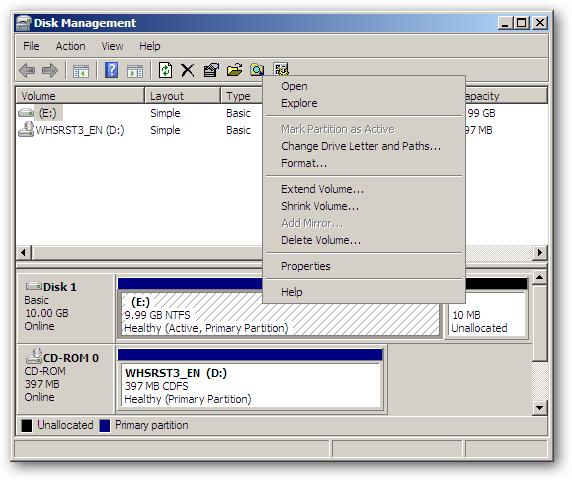Image resolution: width=572 pixels, height=480 pixels.
Task: Click Simple layout cell in (E:) row
Action: click(x=165, y=113)
